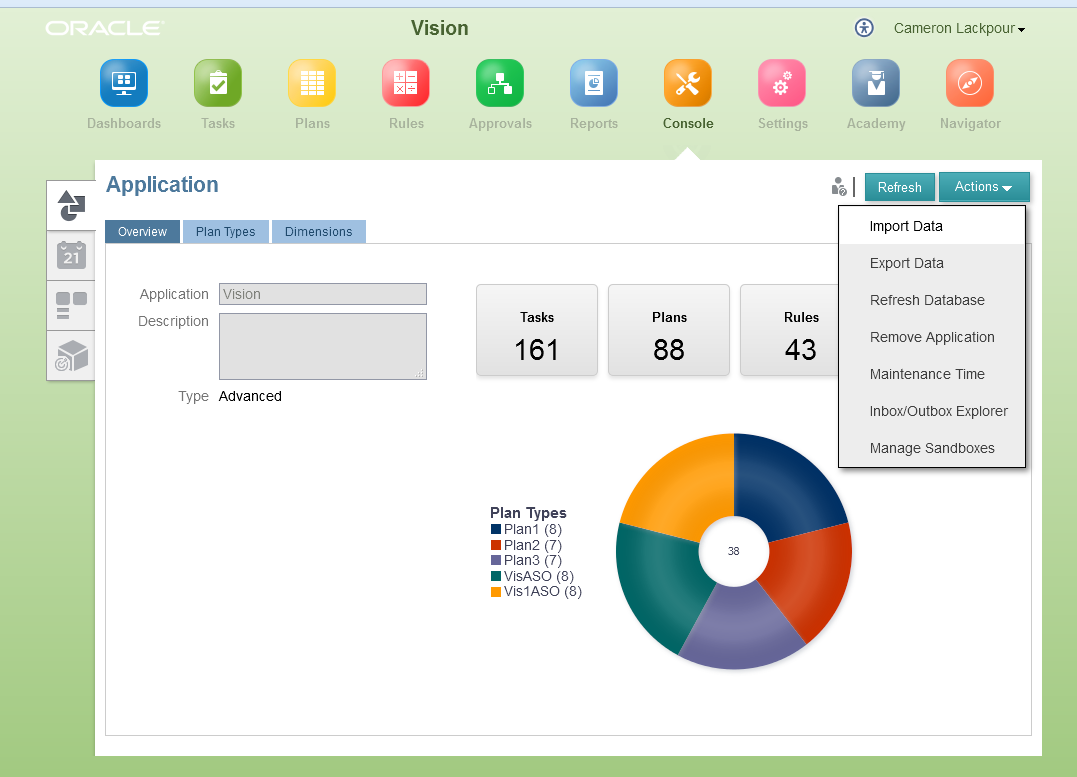Open the Rules calculator icon

pyautogui.click(x=406, y=83)
